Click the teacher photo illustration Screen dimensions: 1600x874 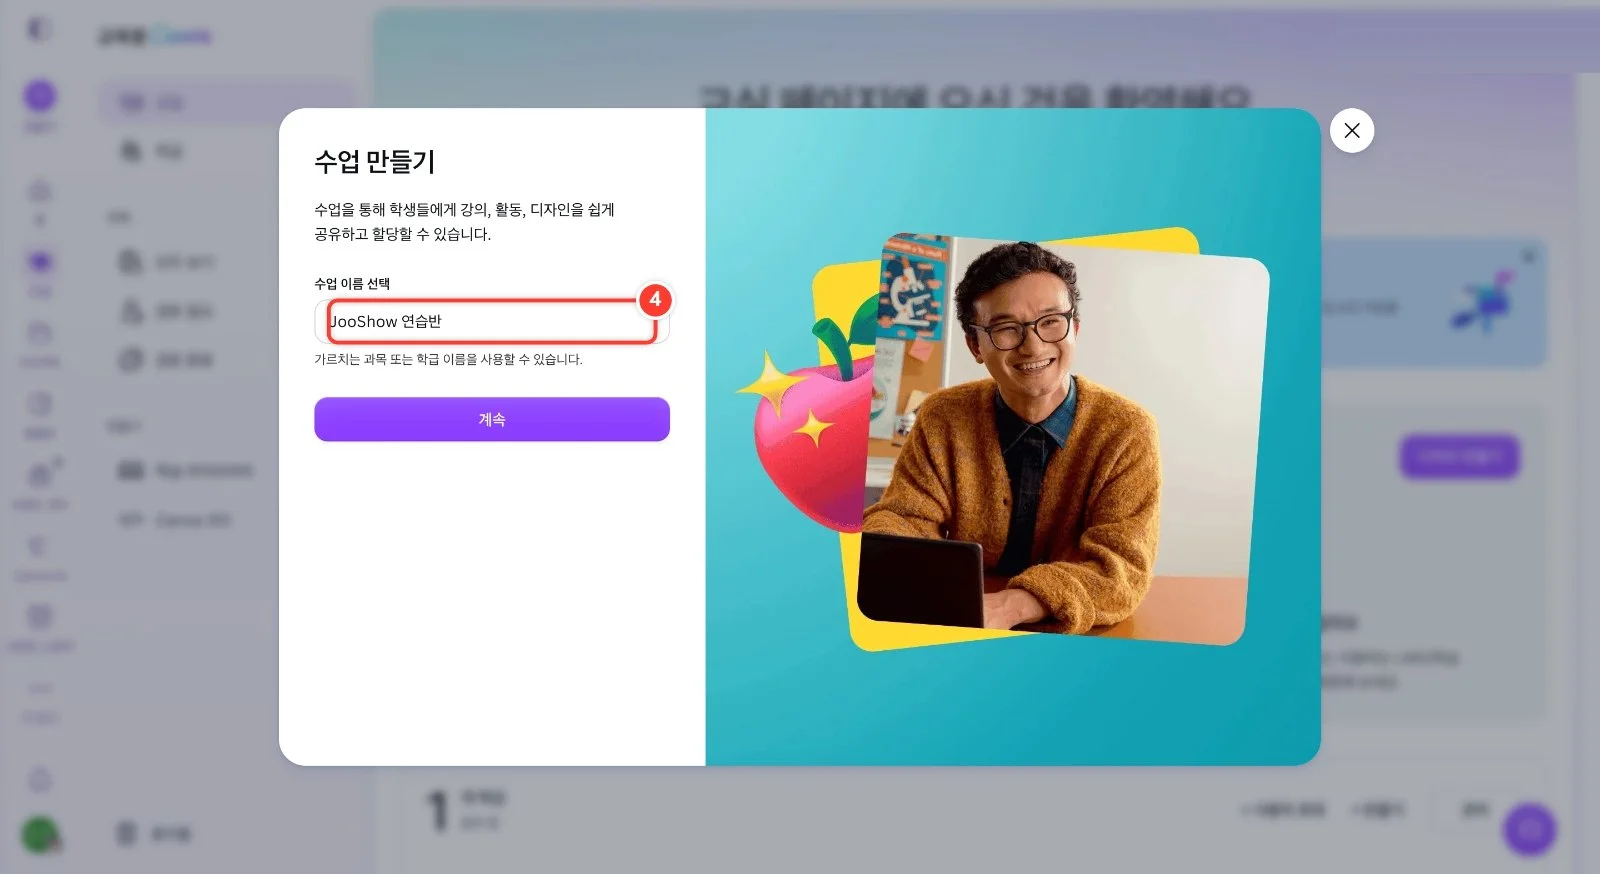(1062, 440)
